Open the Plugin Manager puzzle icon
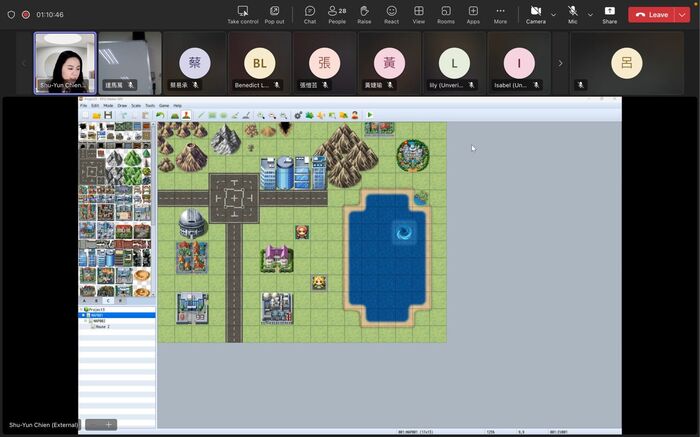The width and height of the screenshot is (700, 437). [x=309, y=115]
